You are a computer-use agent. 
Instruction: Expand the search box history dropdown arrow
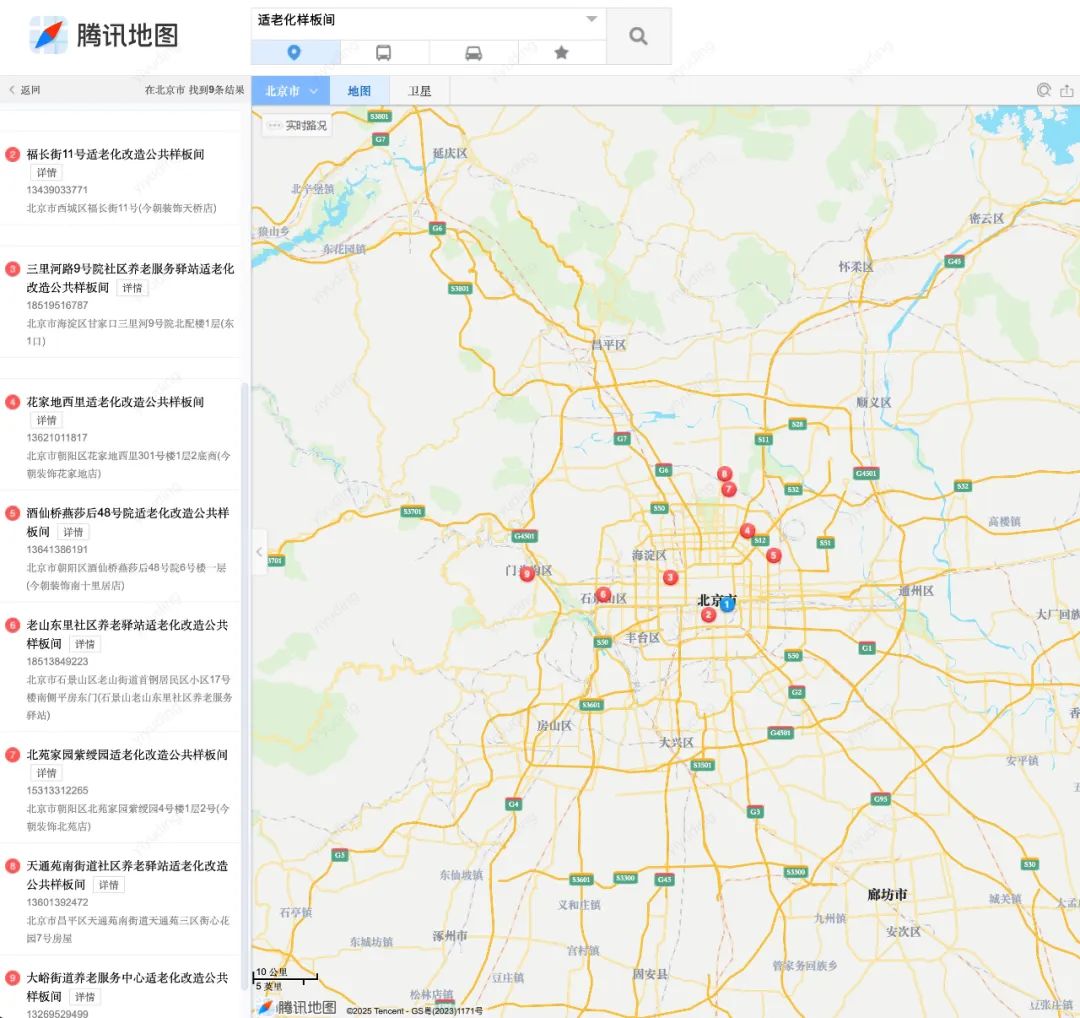coord(591,20)
